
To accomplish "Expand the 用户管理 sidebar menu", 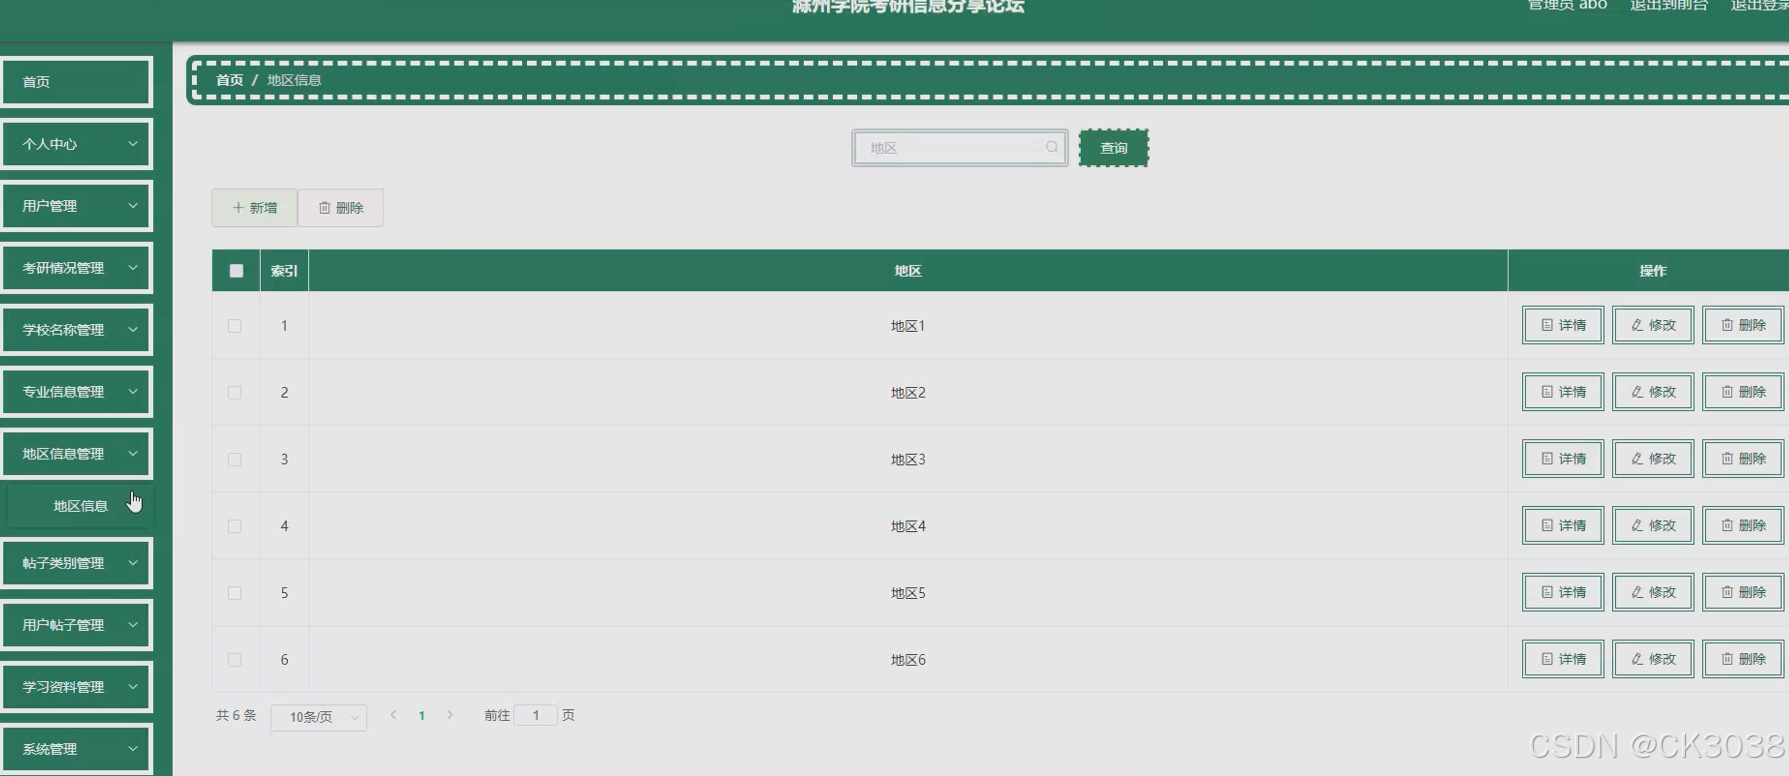I will pos(76,206).
